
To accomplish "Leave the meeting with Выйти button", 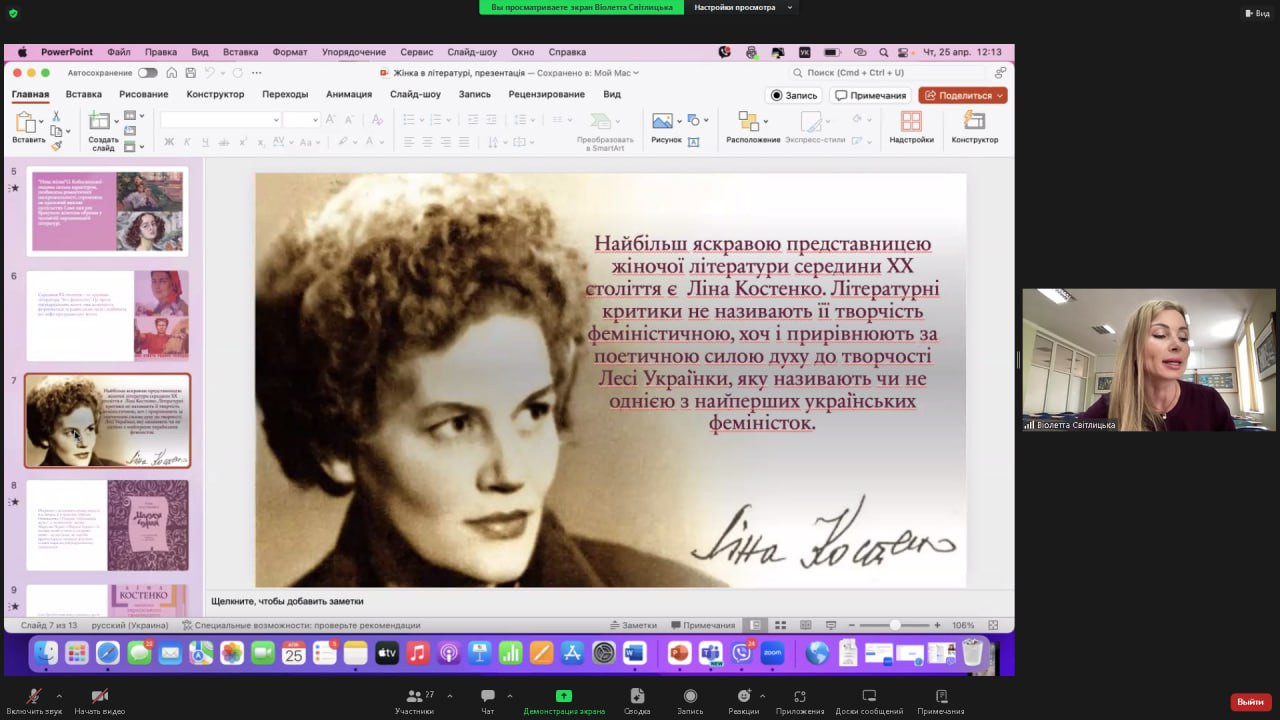I will (x=1250, y=702).
